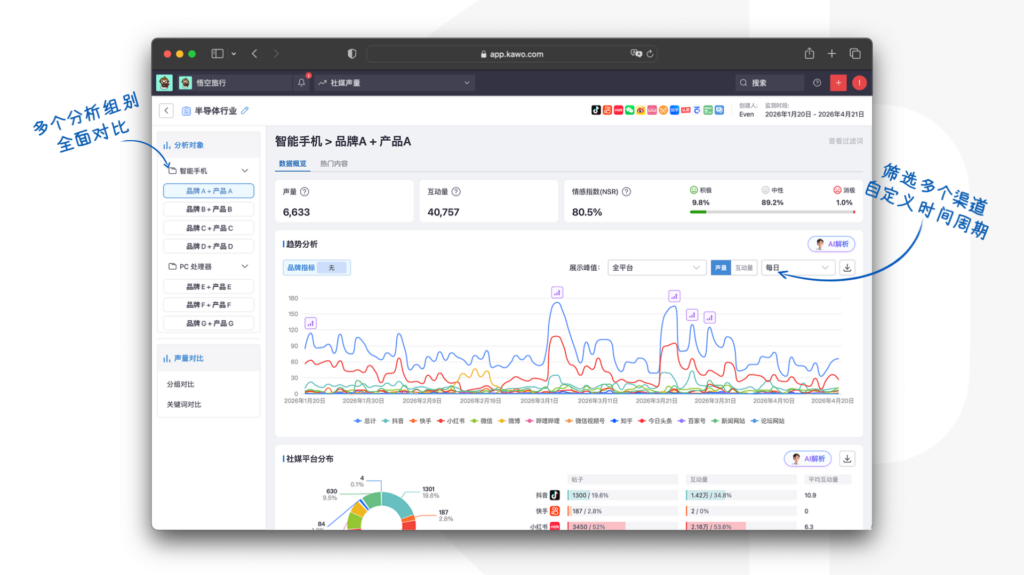Screen dimensions: 1024x575
Task: Open the help question mark in top bar
Action: [x=817, y=83]
